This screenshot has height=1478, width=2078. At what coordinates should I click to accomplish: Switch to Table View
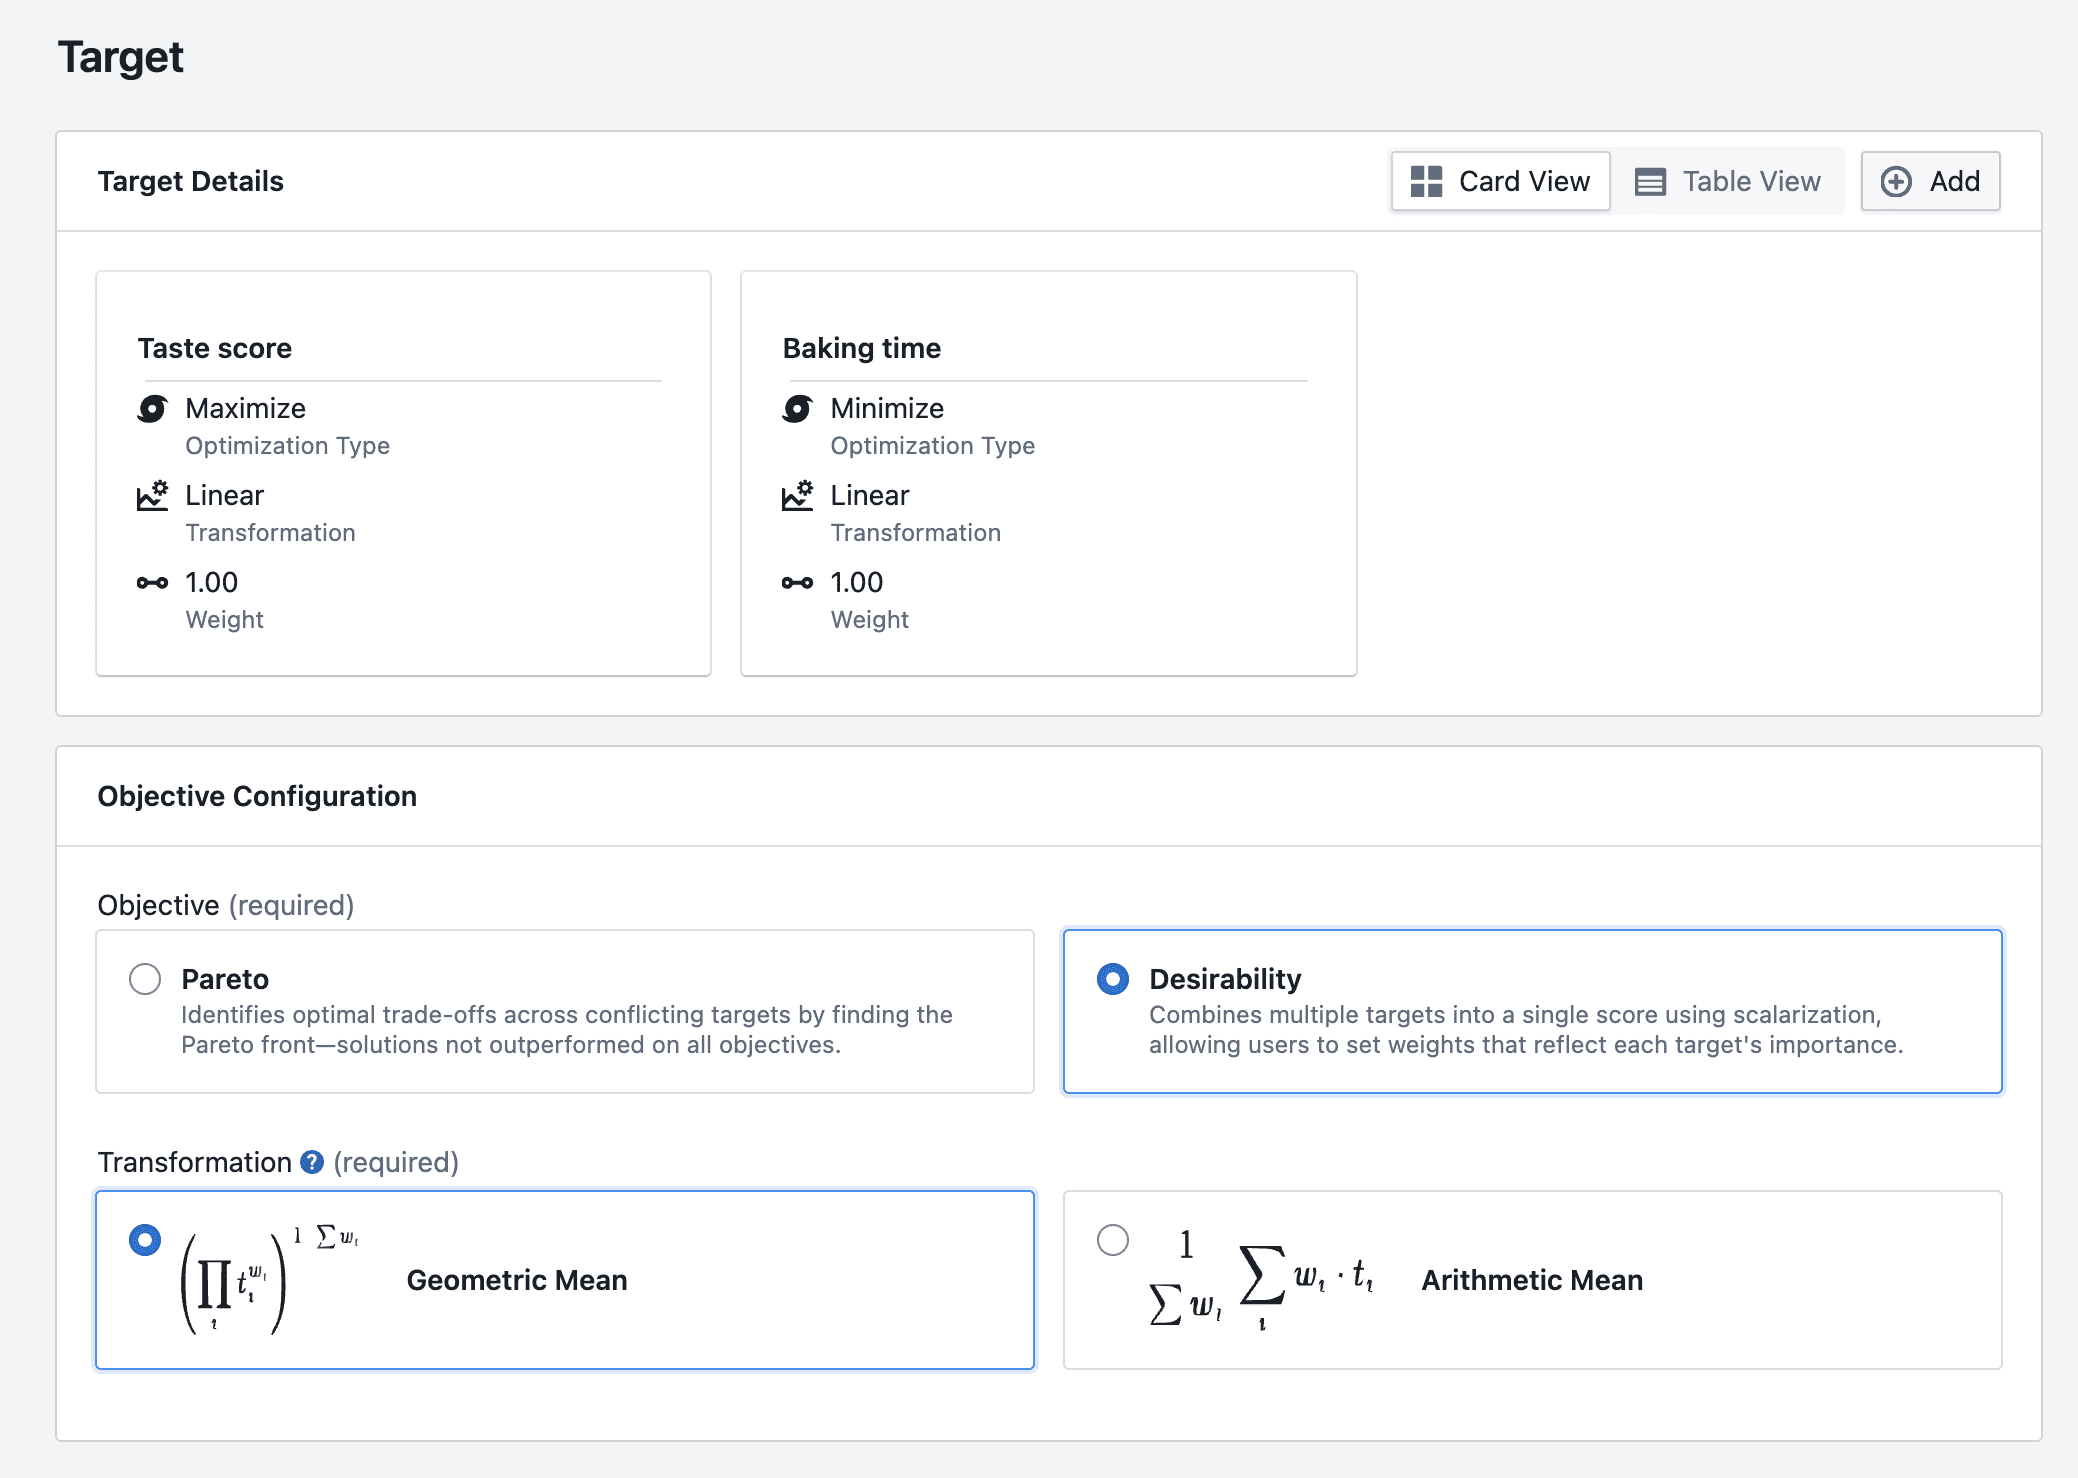click(x=1730, y=181)
